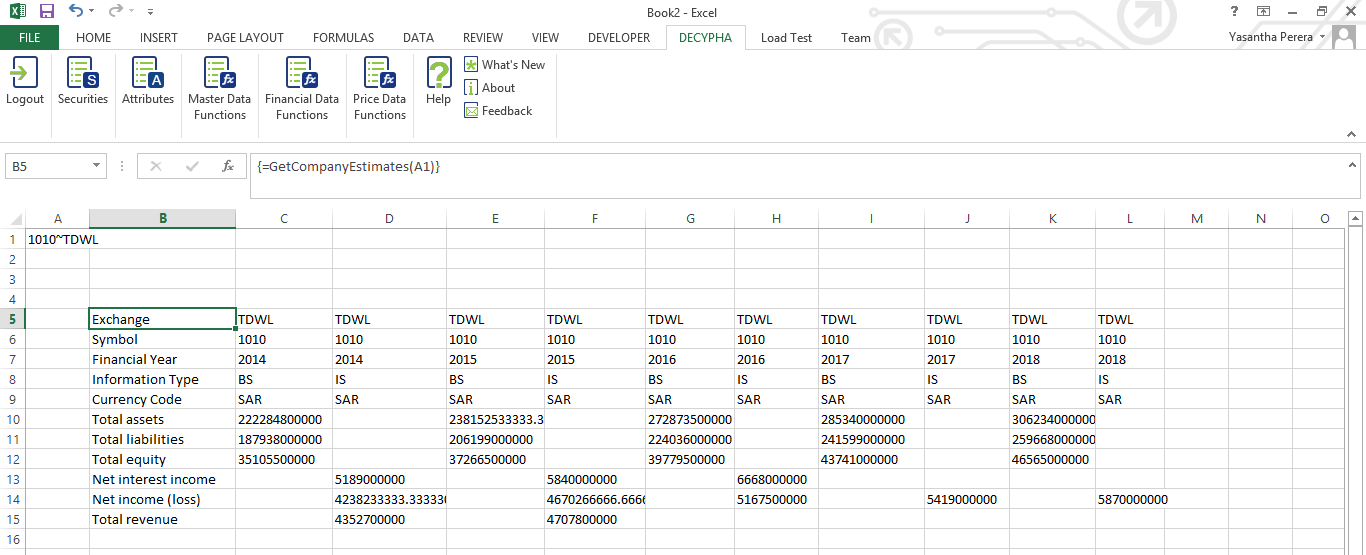Screen dimensions: 1366x555
Task: Switch to the VIEW tab
Action: [x=545, y=38]
